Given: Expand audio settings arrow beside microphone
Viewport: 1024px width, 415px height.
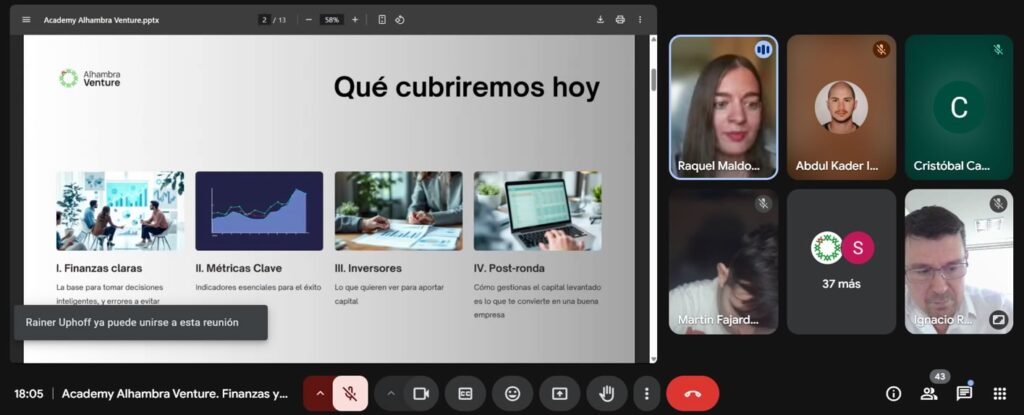Looking at the screenshot, I should [319, 394].
